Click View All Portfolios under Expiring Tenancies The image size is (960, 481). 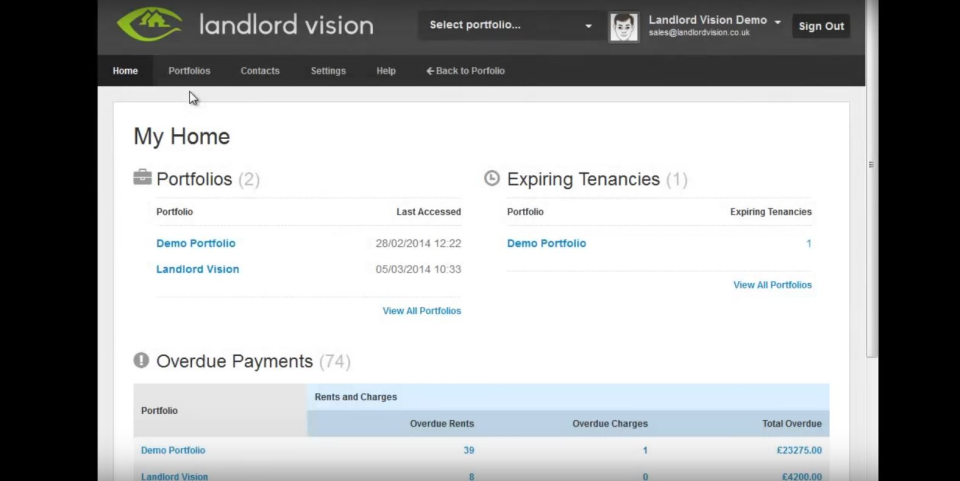tap(773, 285)
